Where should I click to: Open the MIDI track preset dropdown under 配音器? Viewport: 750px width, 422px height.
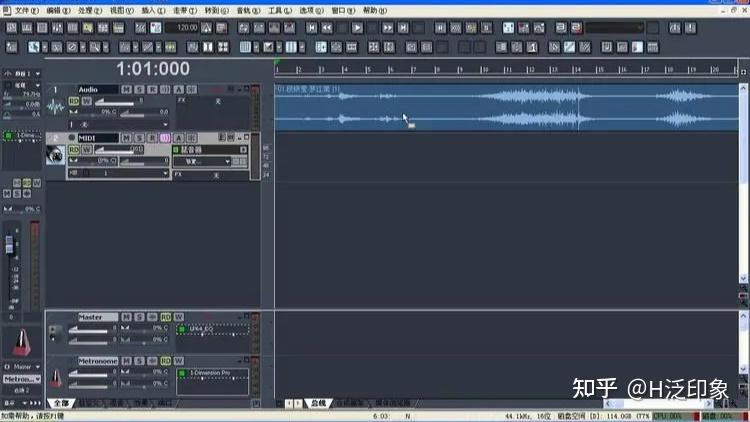point(227,162)
